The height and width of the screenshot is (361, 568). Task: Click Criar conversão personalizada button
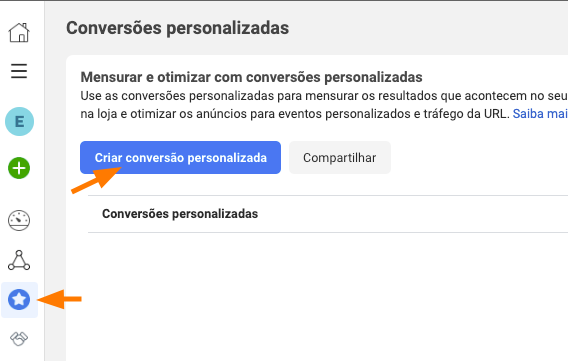tap(180, 158)
